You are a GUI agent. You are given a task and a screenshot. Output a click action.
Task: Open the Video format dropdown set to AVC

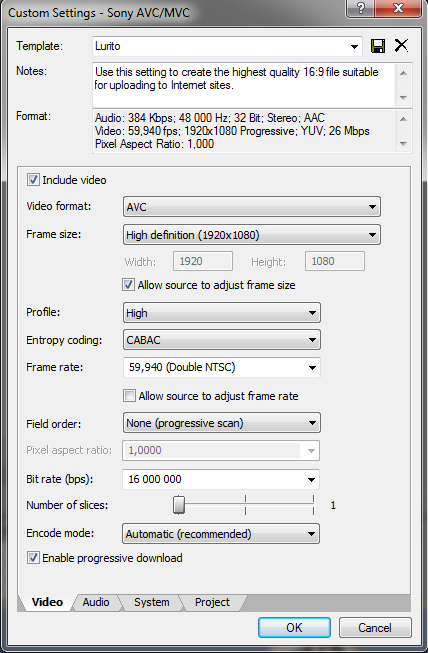click(x=251, y=207)
